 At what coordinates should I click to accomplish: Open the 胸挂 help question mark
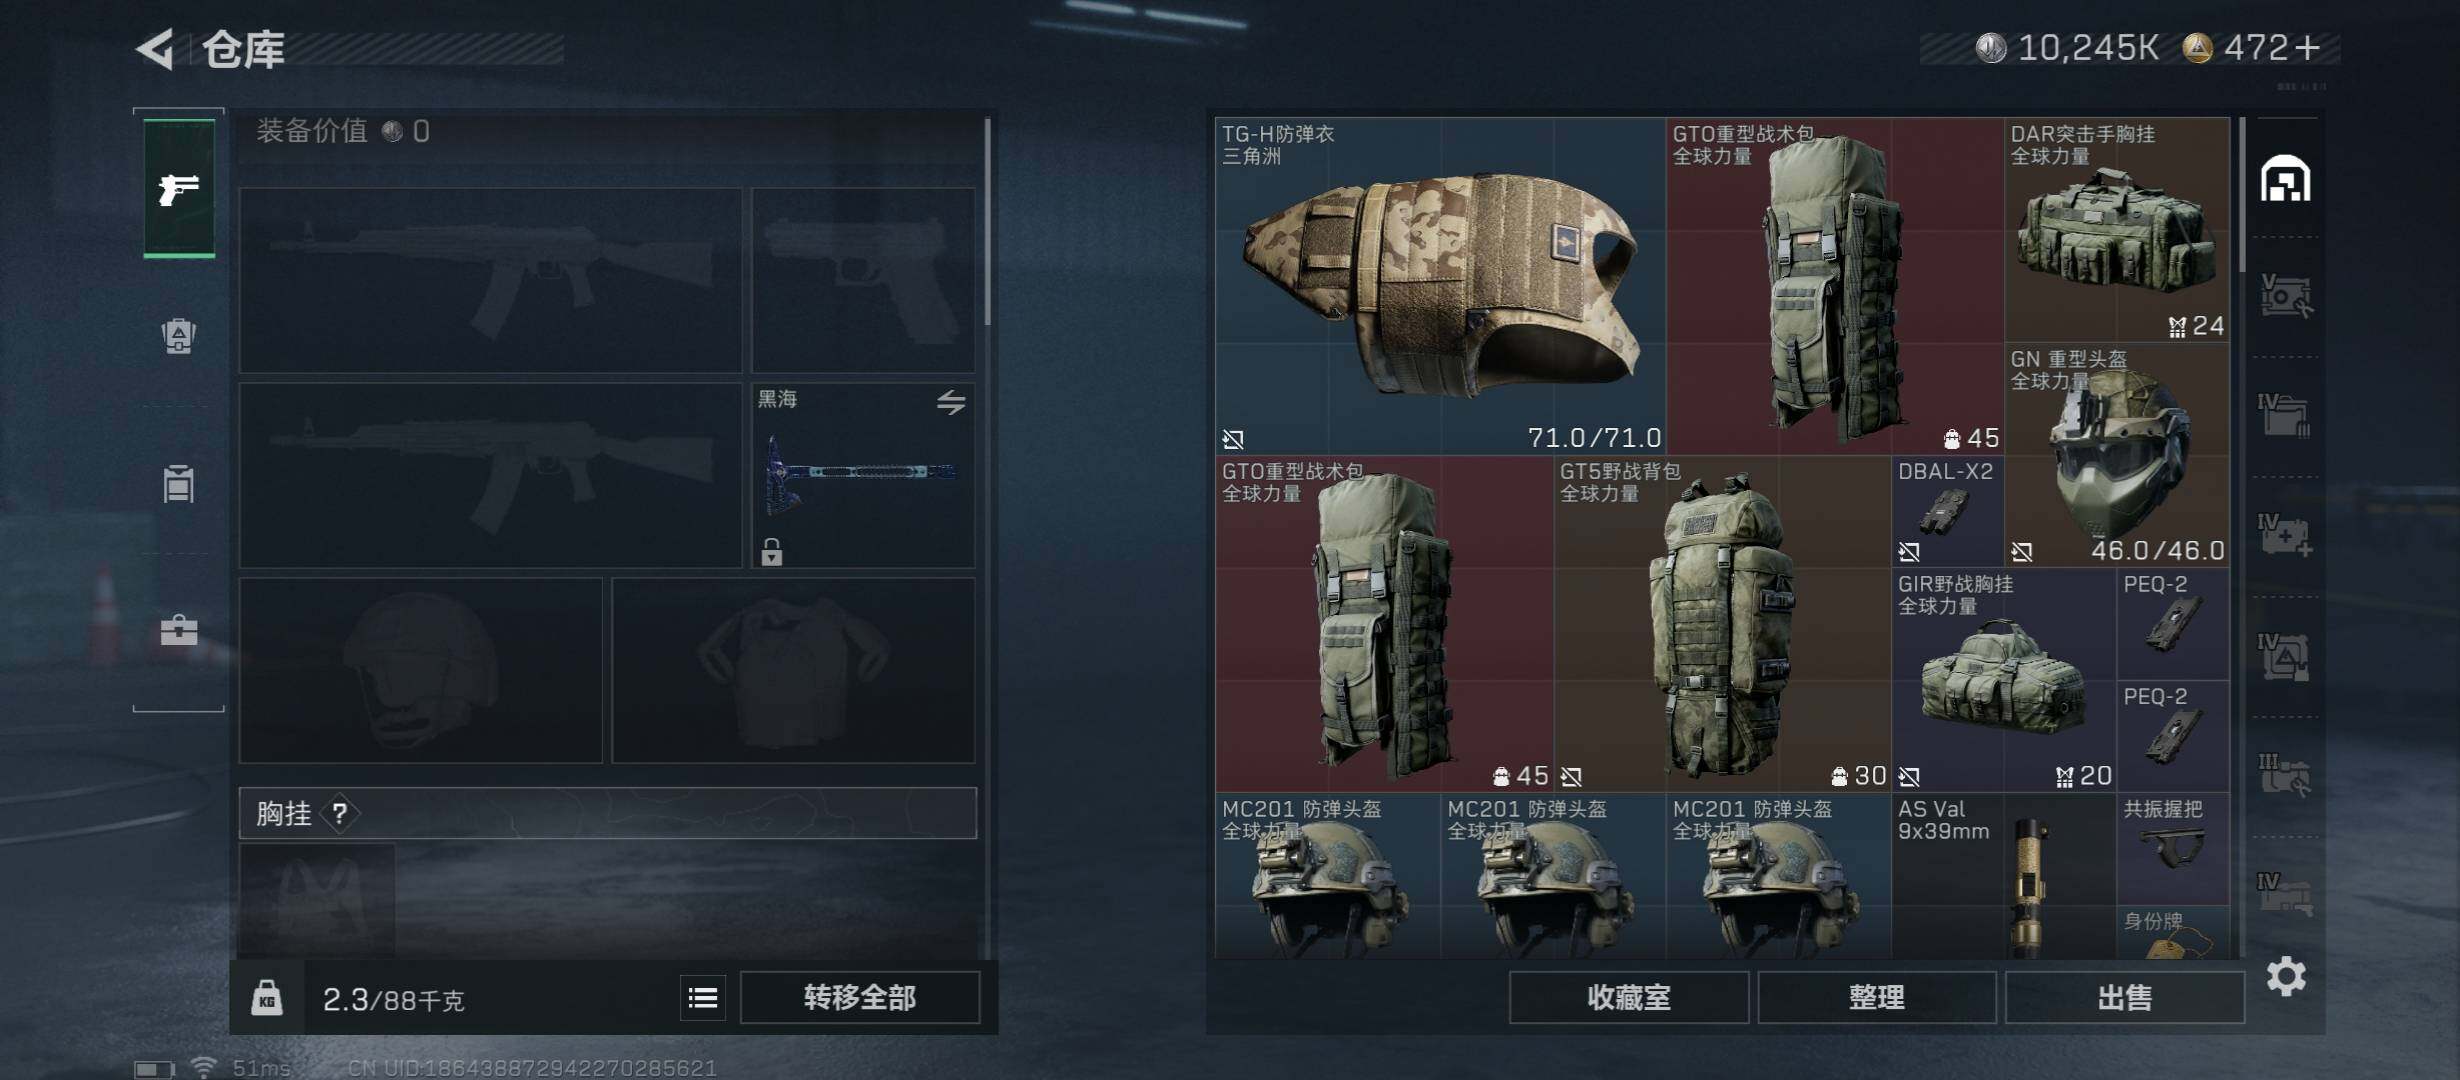340,813
